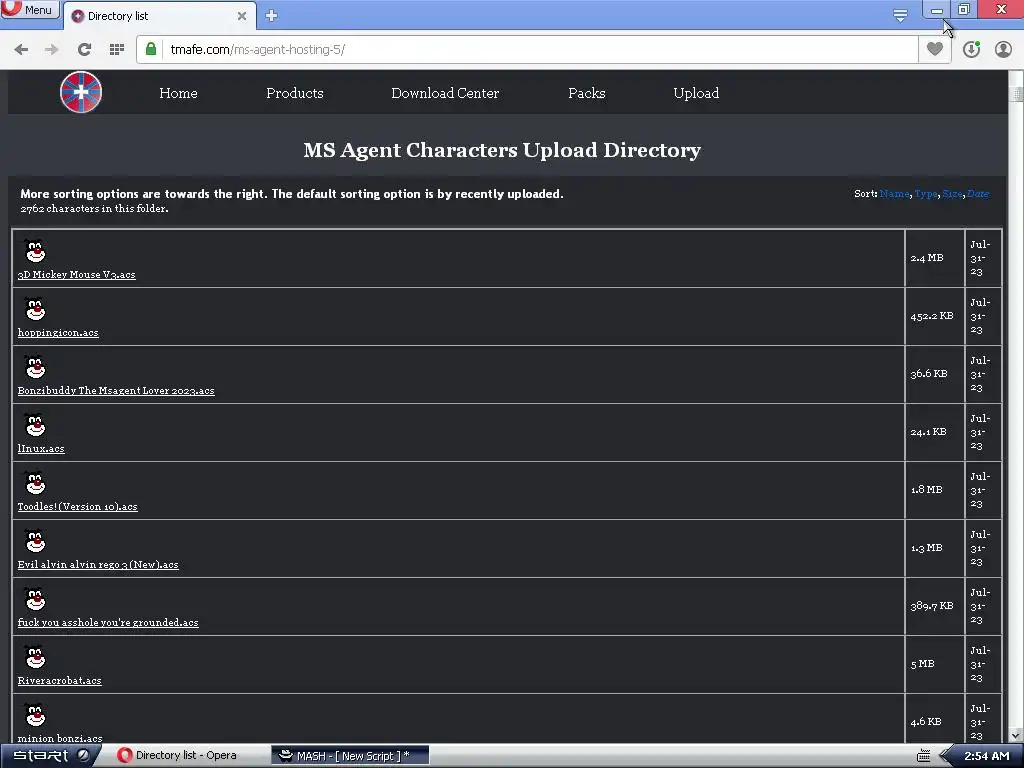Image resolution: width=1024 pixels, height=768 pixels.
Task: Open the Download Center nav item
Action: (x=445, y=93)
